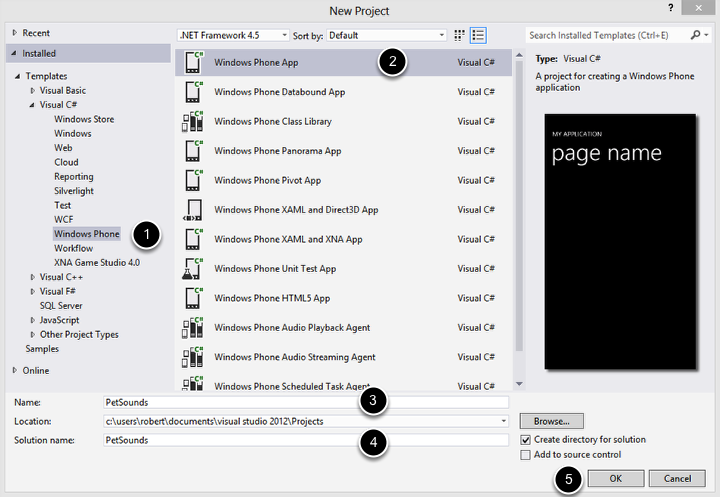The width and height of the screenshot is (720, 497).
Task: Click the Audio Streaming Agent icon
Action: click(192, 357)
